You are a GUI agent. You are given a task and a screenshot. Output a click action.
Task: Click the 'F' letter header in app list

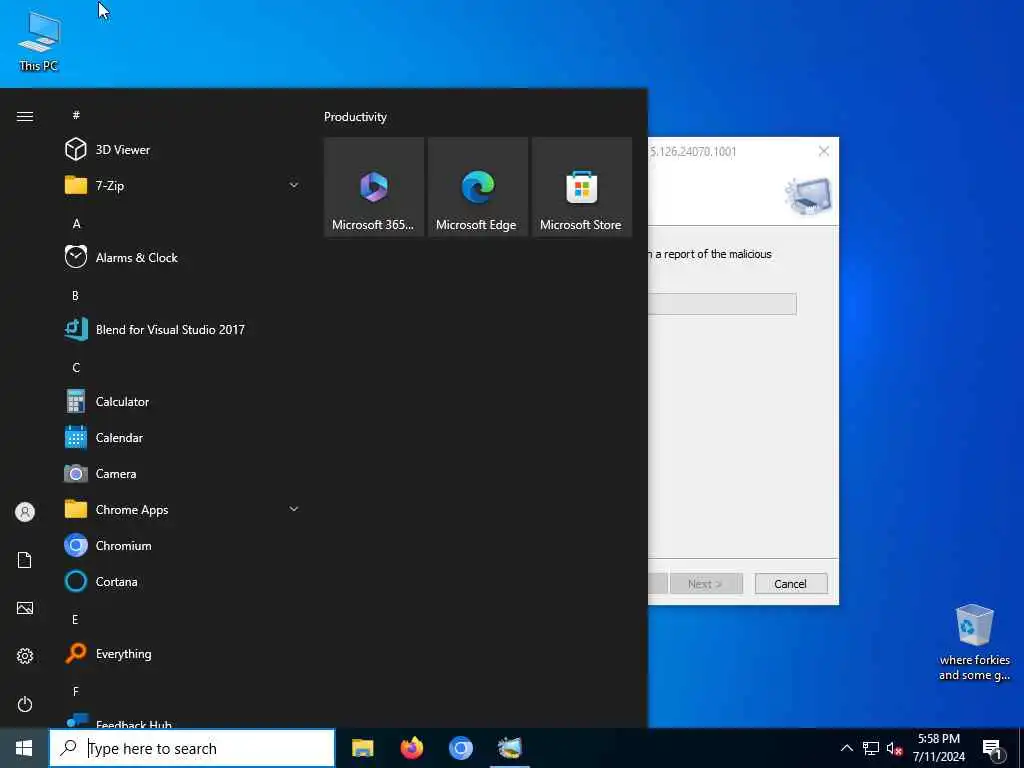(x=76, y=691)
